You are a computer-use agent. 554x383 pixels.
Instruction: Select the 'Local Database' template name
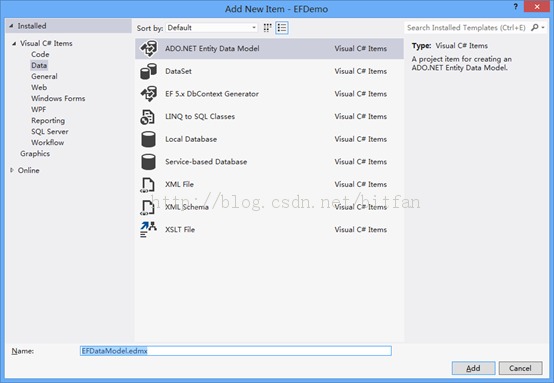click(191, 139)
